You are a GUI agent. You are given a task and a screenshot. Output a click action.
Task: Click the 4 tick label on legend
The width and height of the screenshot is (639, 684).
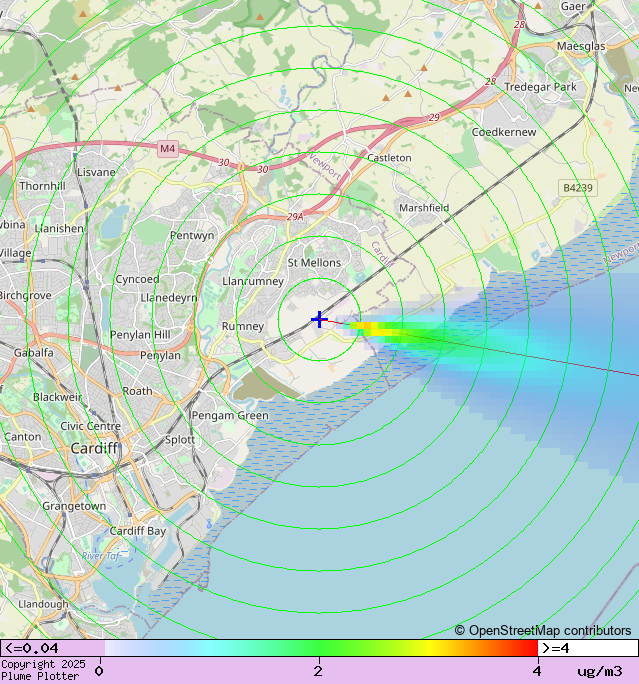point(537,671)
